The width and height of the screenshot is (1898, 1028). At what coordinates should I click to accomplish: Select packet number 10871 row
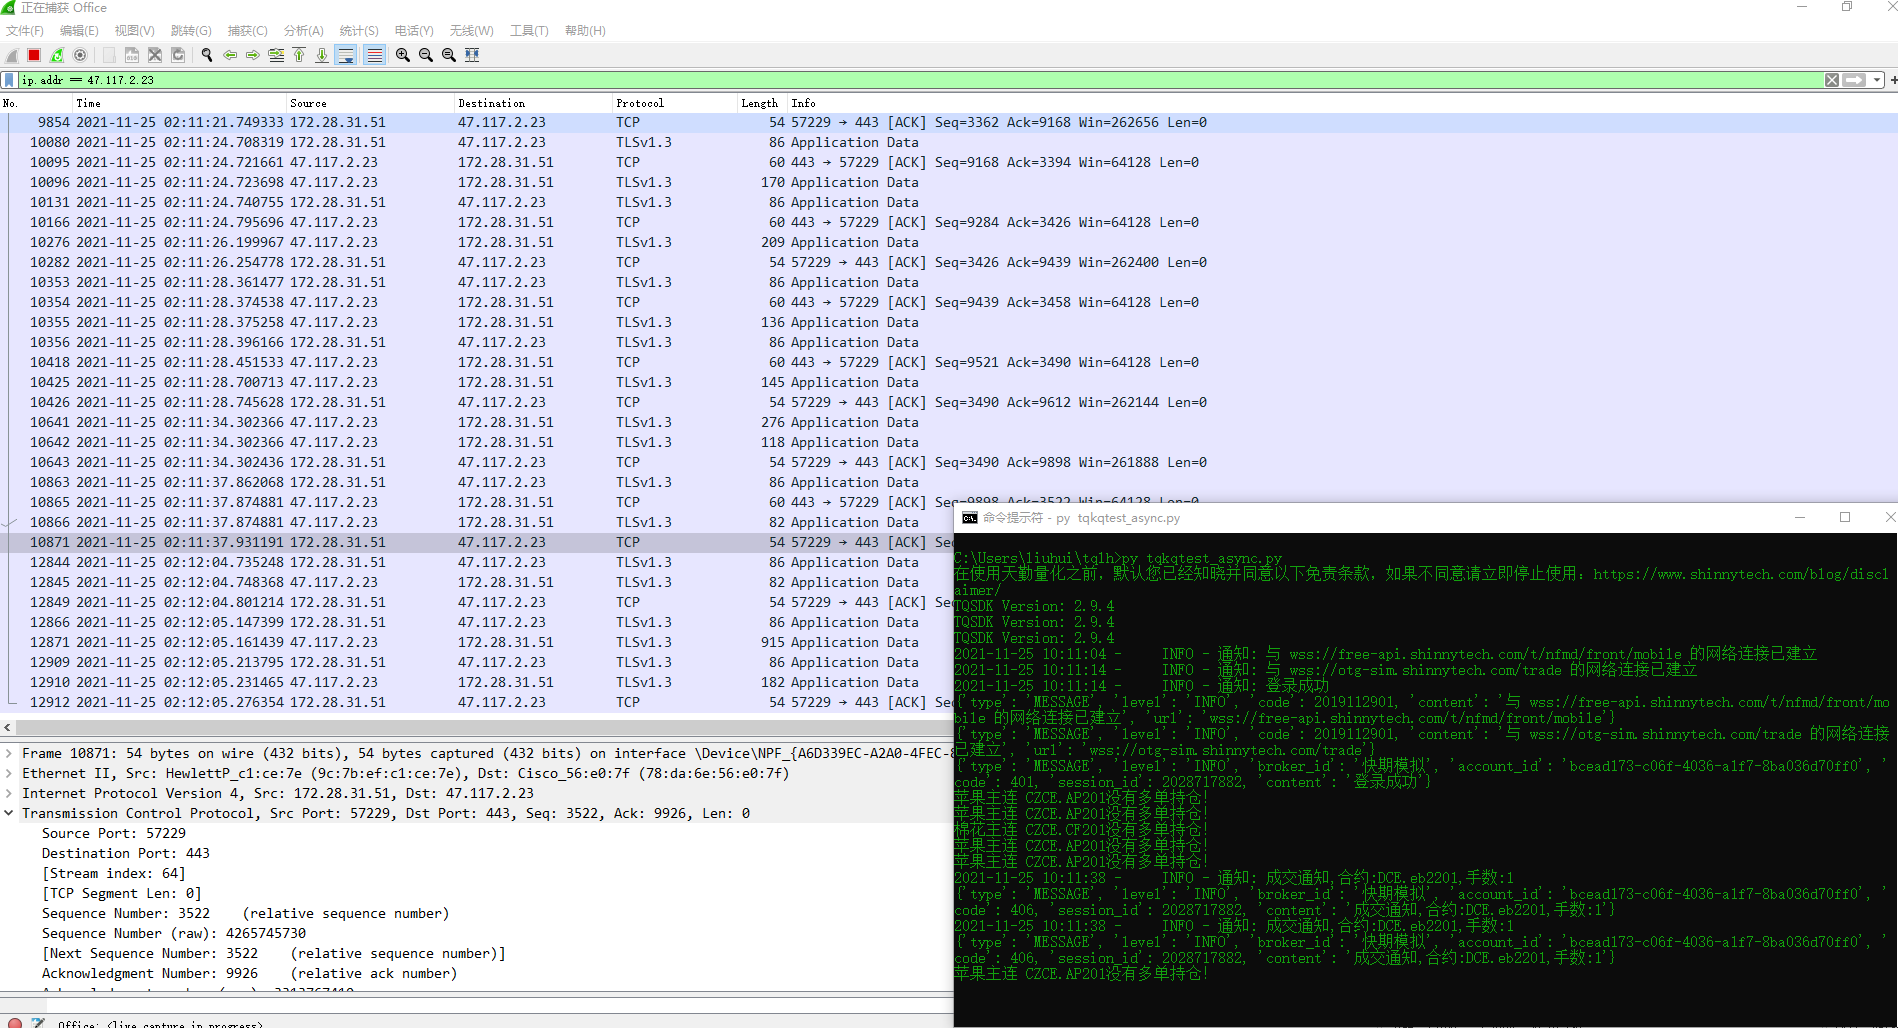tap(476, 543)
